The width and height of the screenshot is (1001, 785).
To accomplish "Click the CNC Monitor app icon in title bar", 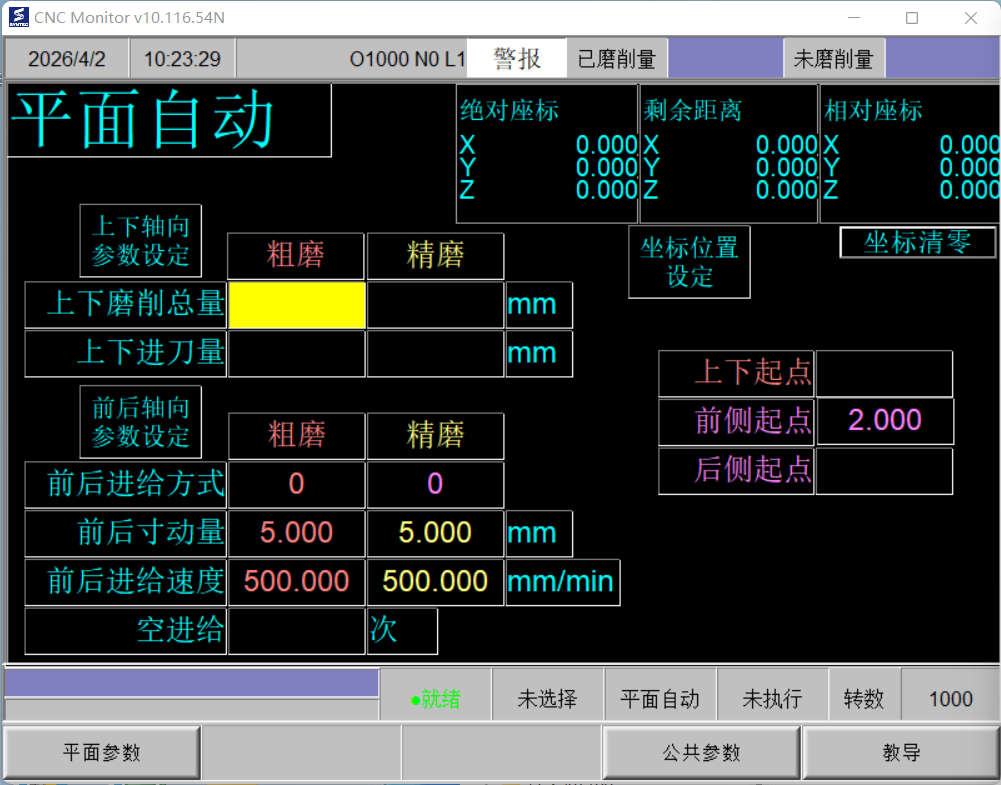I will pyautogui.click(x=18, y=18).
